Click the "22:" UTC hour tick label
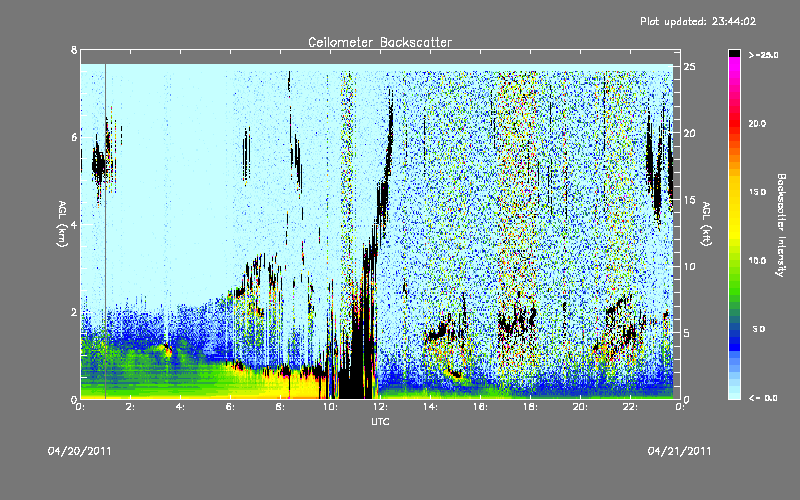 tap(630, 407)
